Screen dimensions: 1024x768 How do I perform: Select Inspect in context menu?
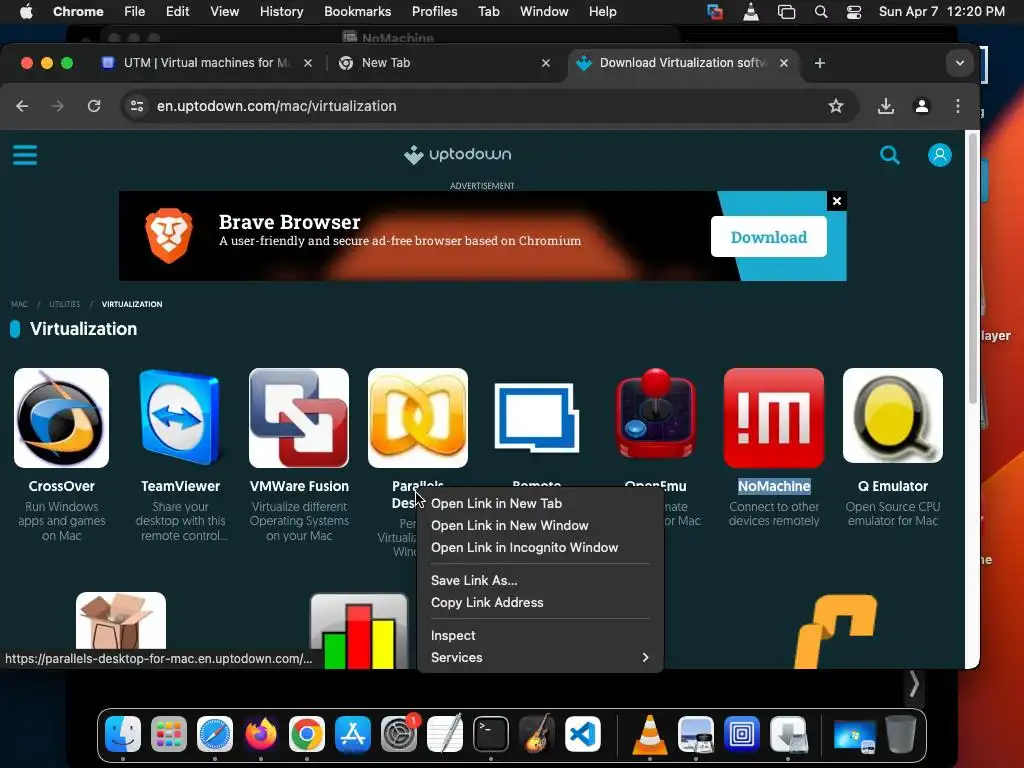pyautogui.click(x=539, y=635)
